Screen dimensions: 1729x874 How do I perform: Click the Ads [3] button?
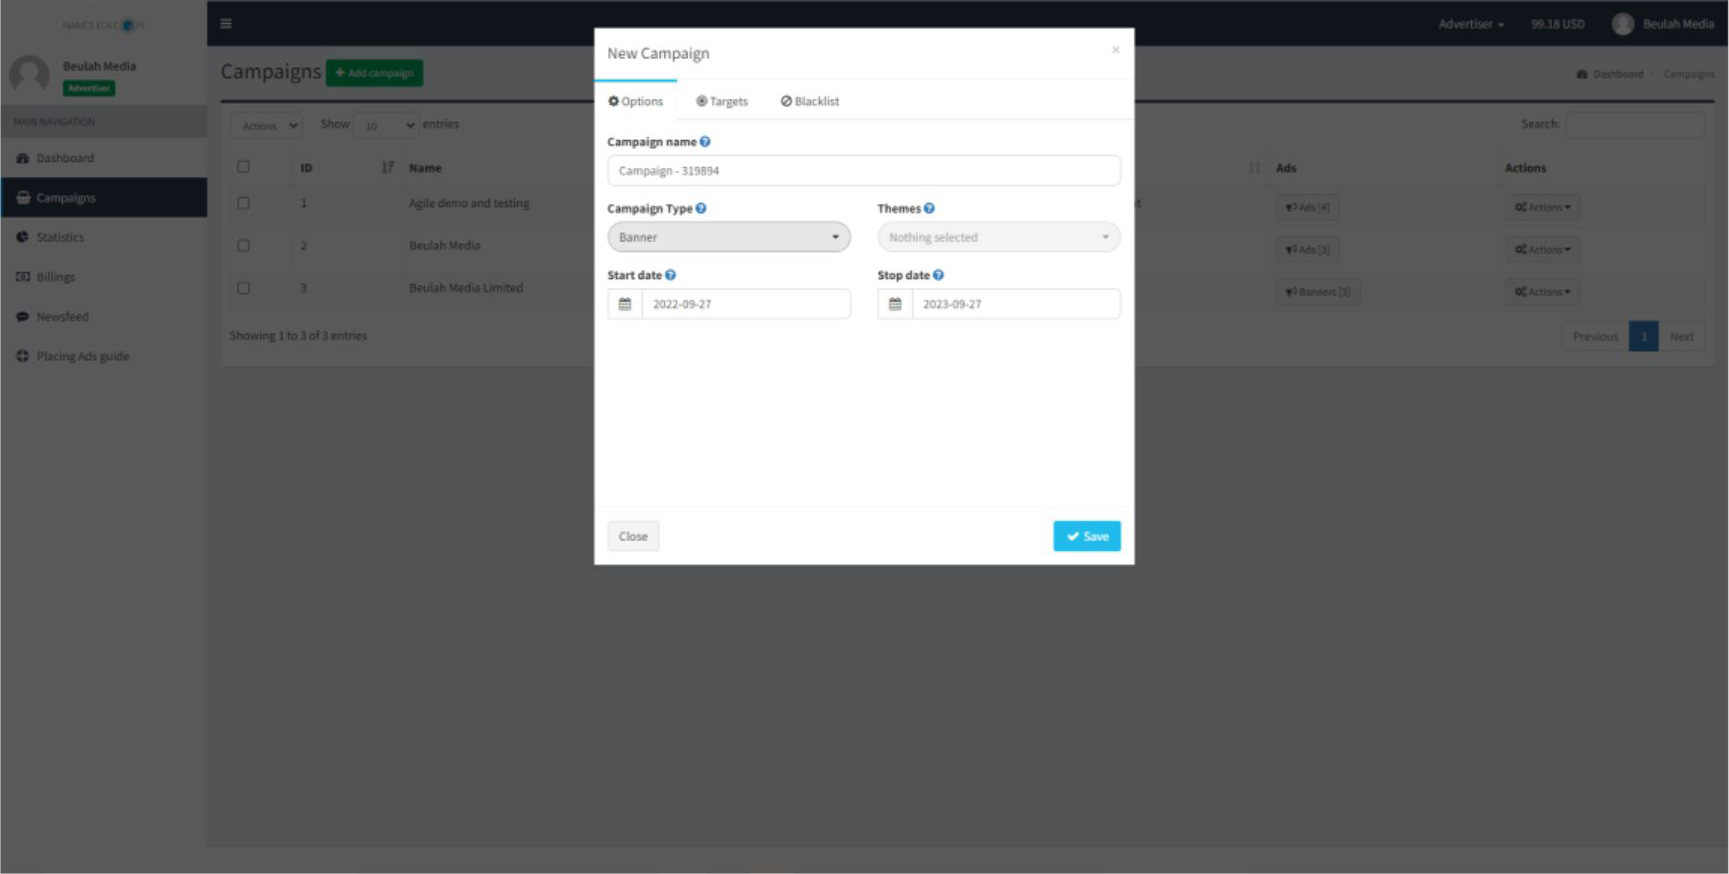(1307, 249)
